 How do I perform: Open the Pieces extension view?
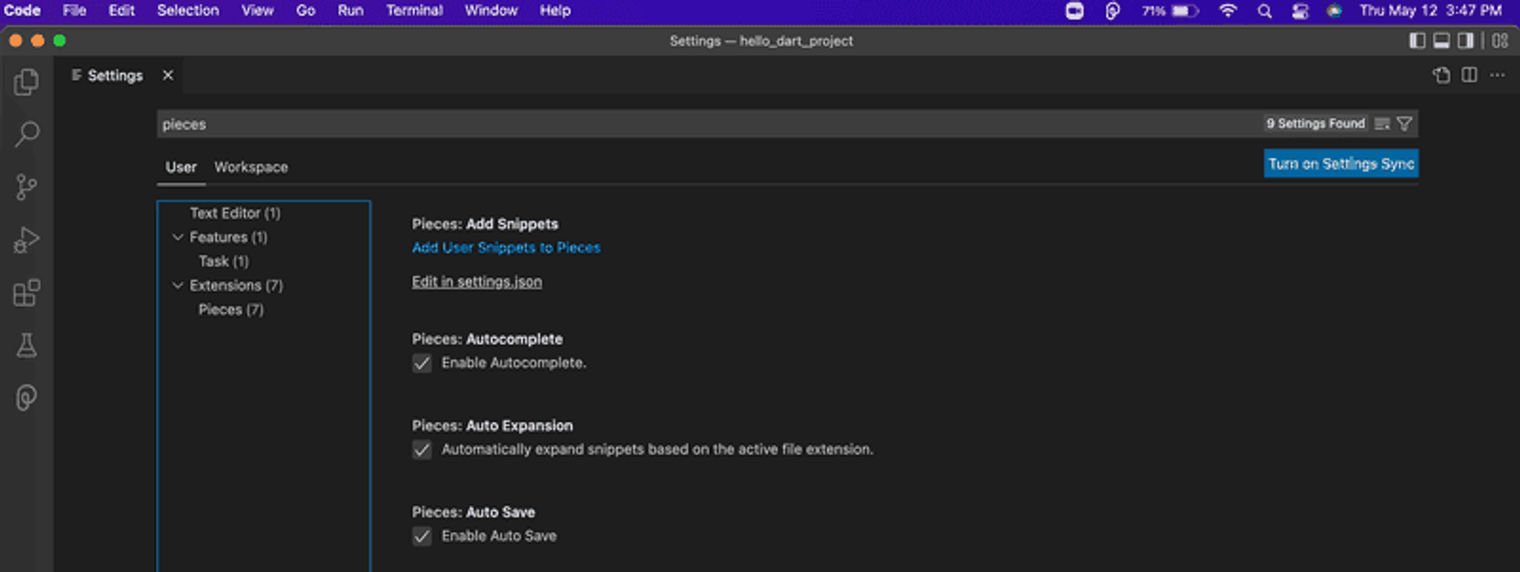(x=27, y=398)
